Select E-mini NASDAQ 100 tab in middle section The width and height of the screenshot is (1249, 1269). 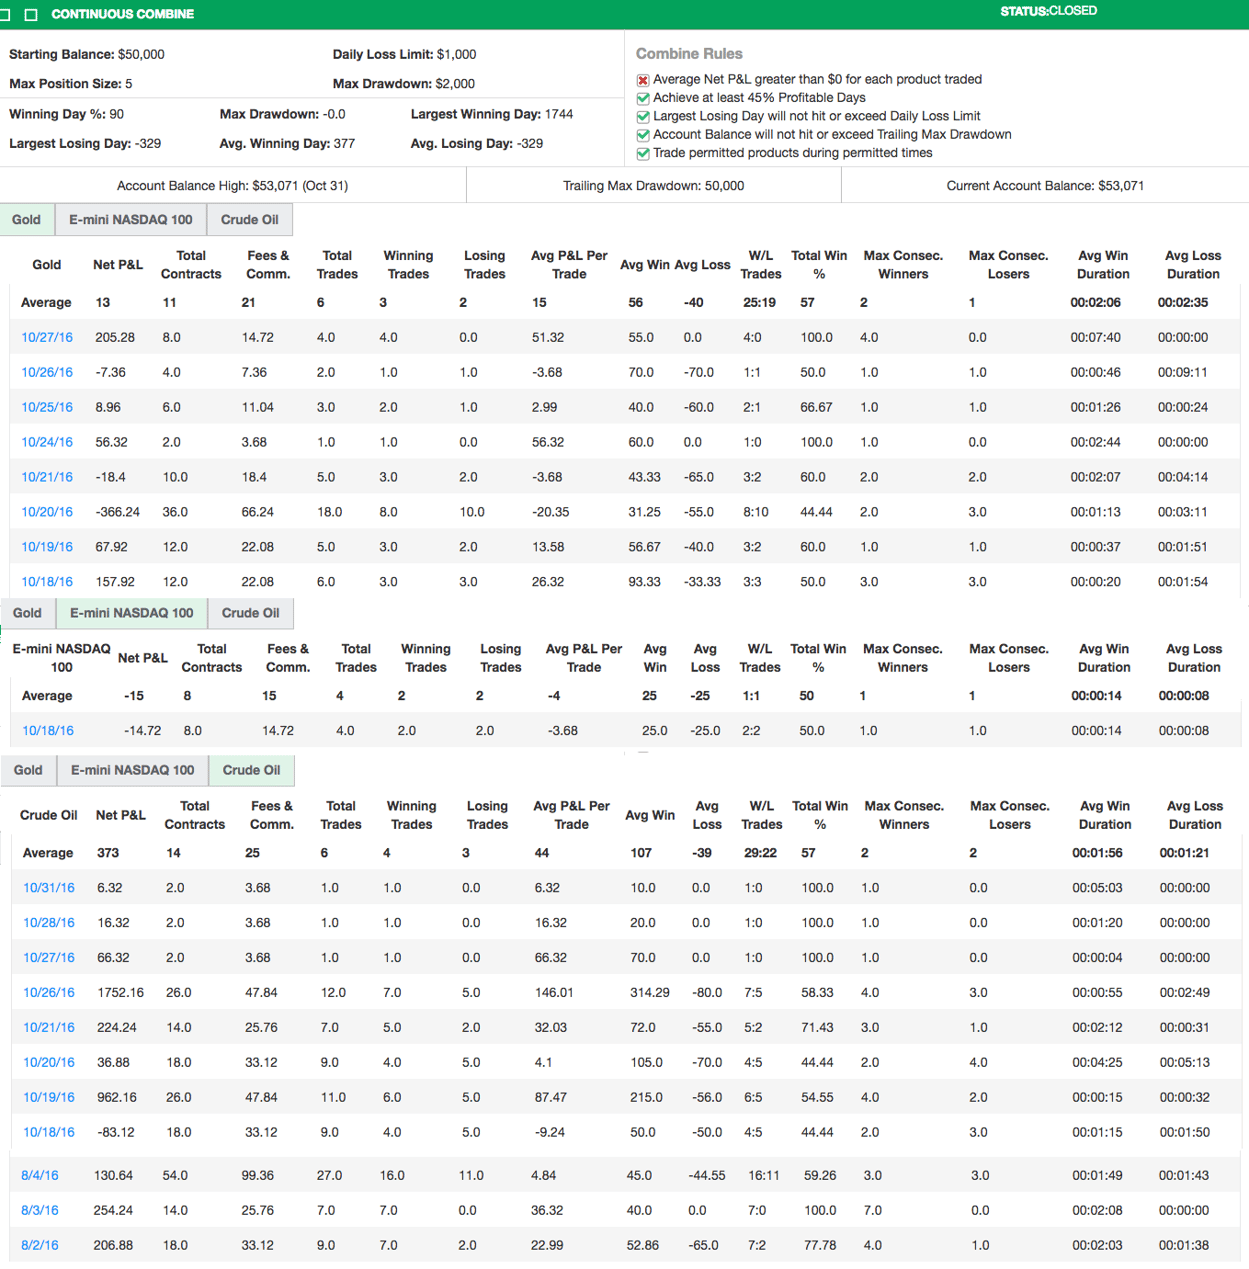131,613
